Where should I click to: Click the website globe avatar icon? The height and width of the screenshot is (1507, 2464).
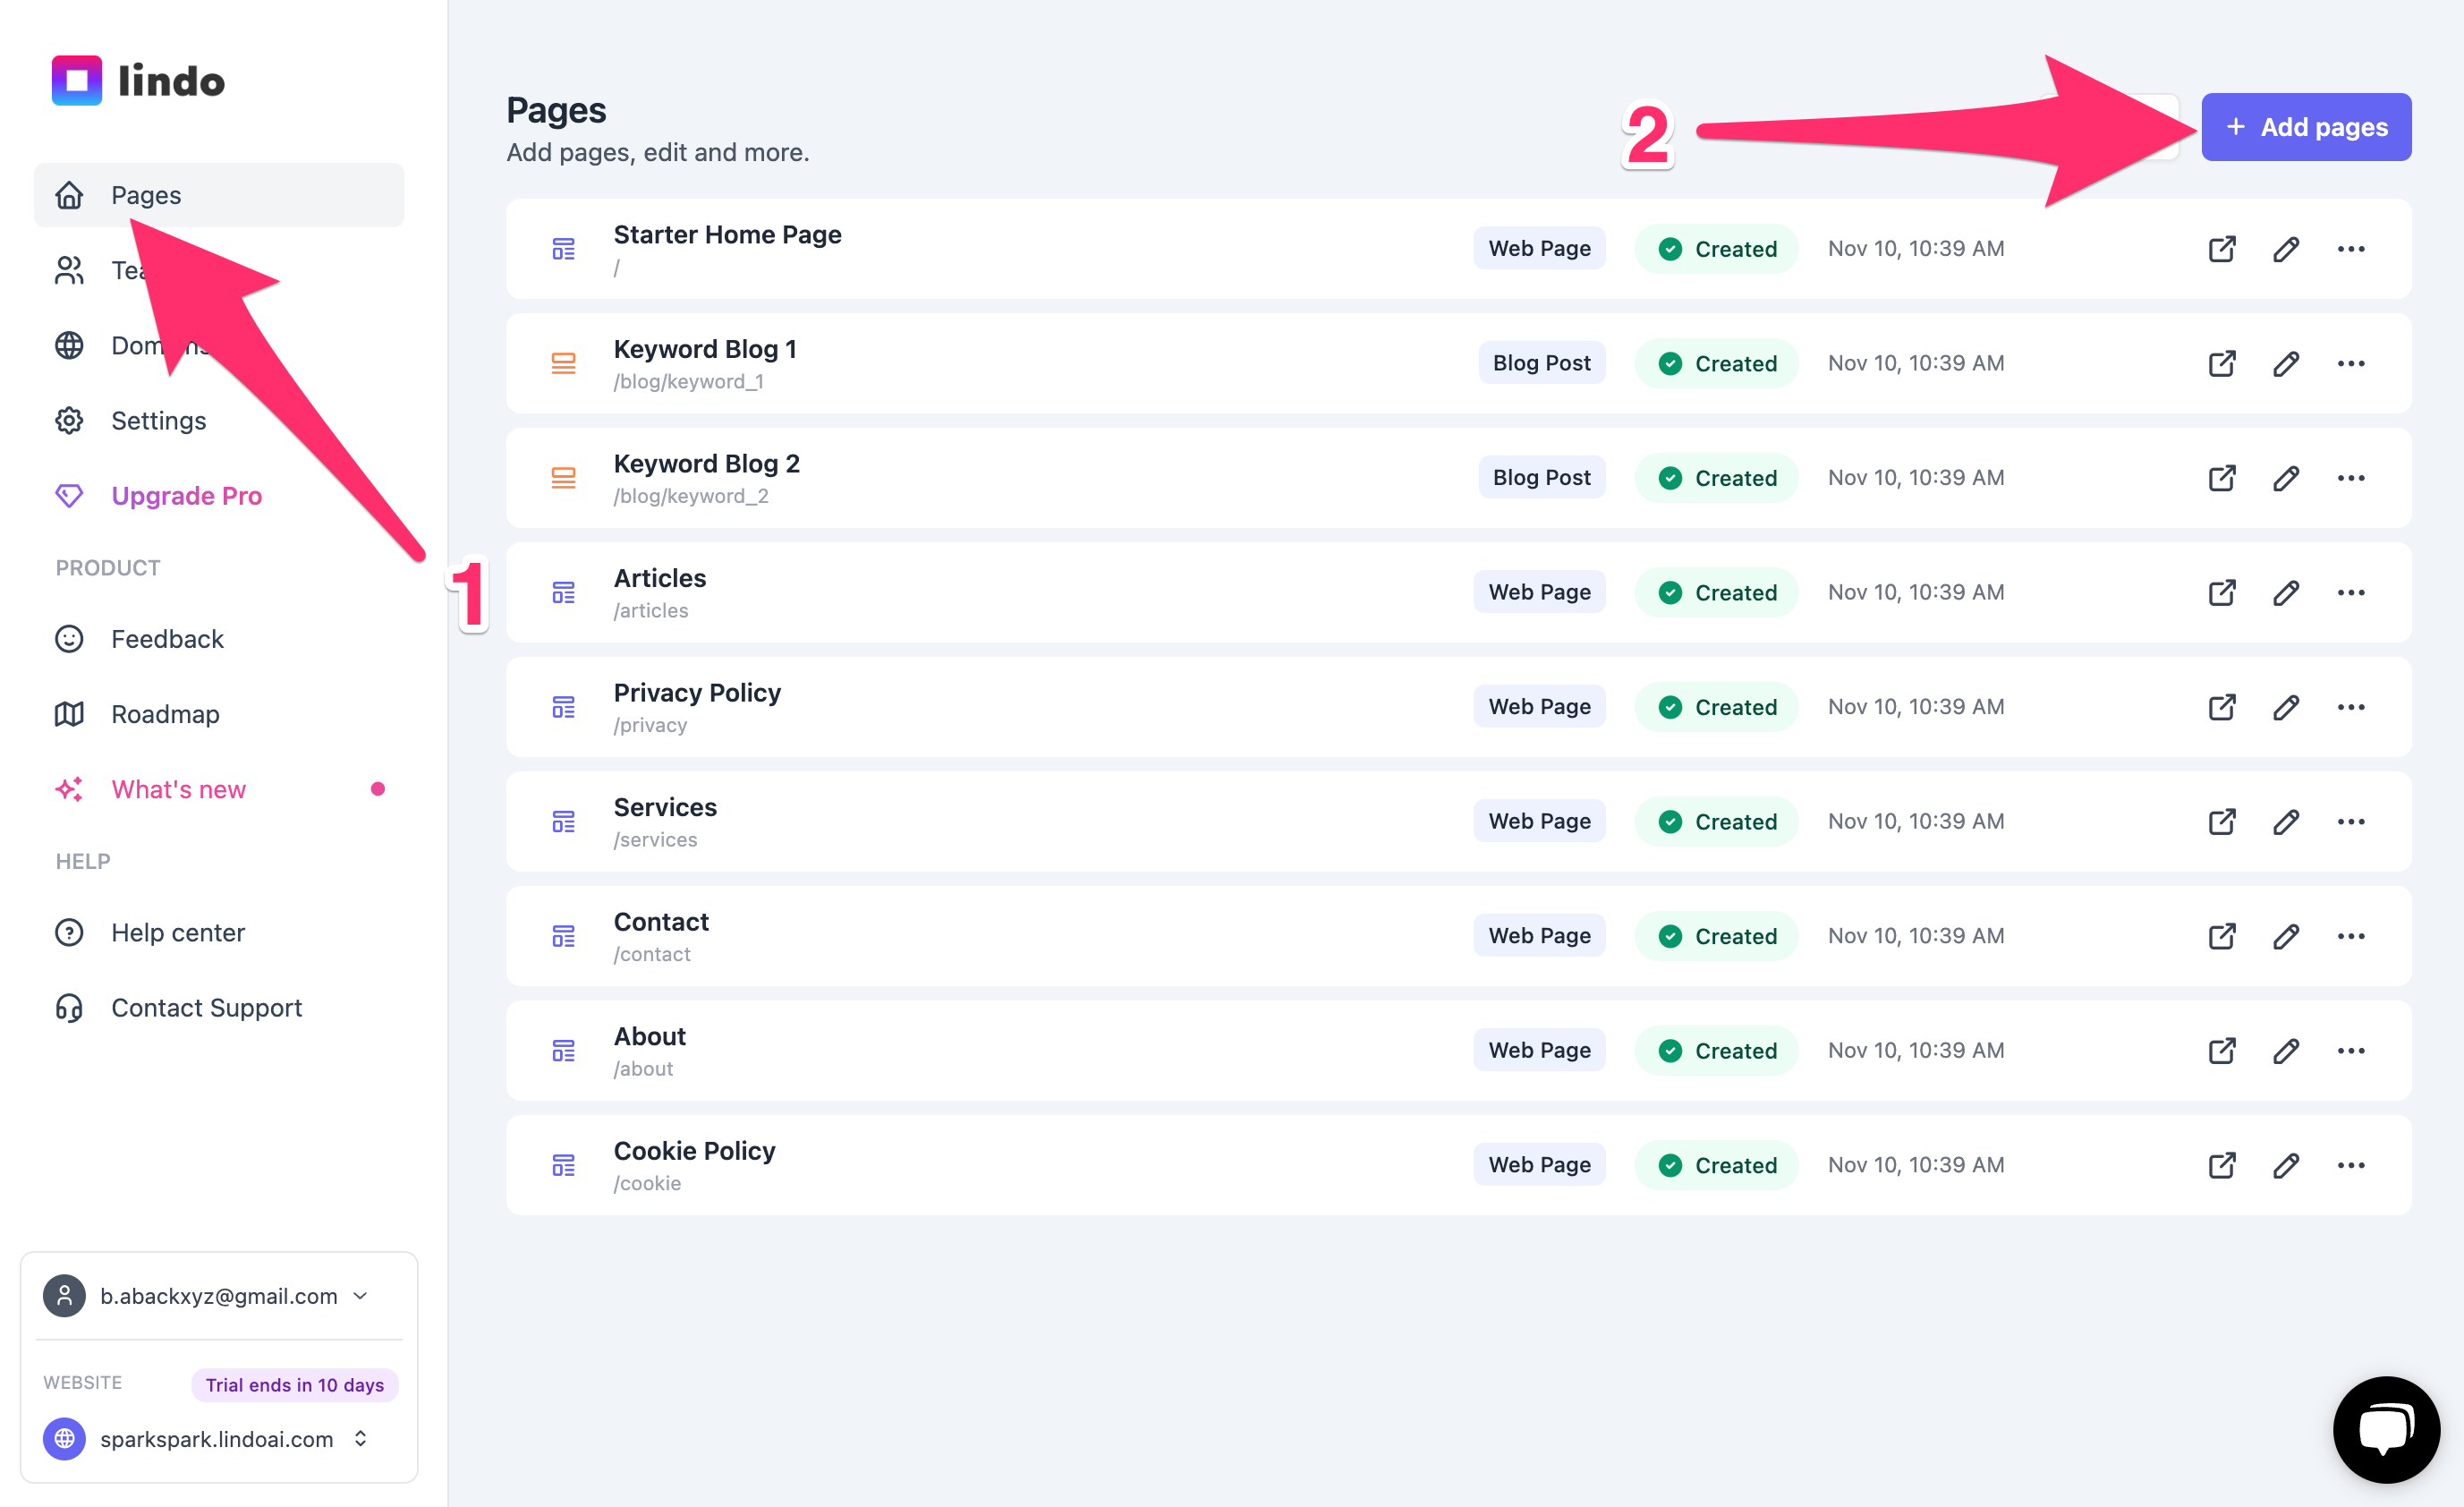pos(64,1439)
